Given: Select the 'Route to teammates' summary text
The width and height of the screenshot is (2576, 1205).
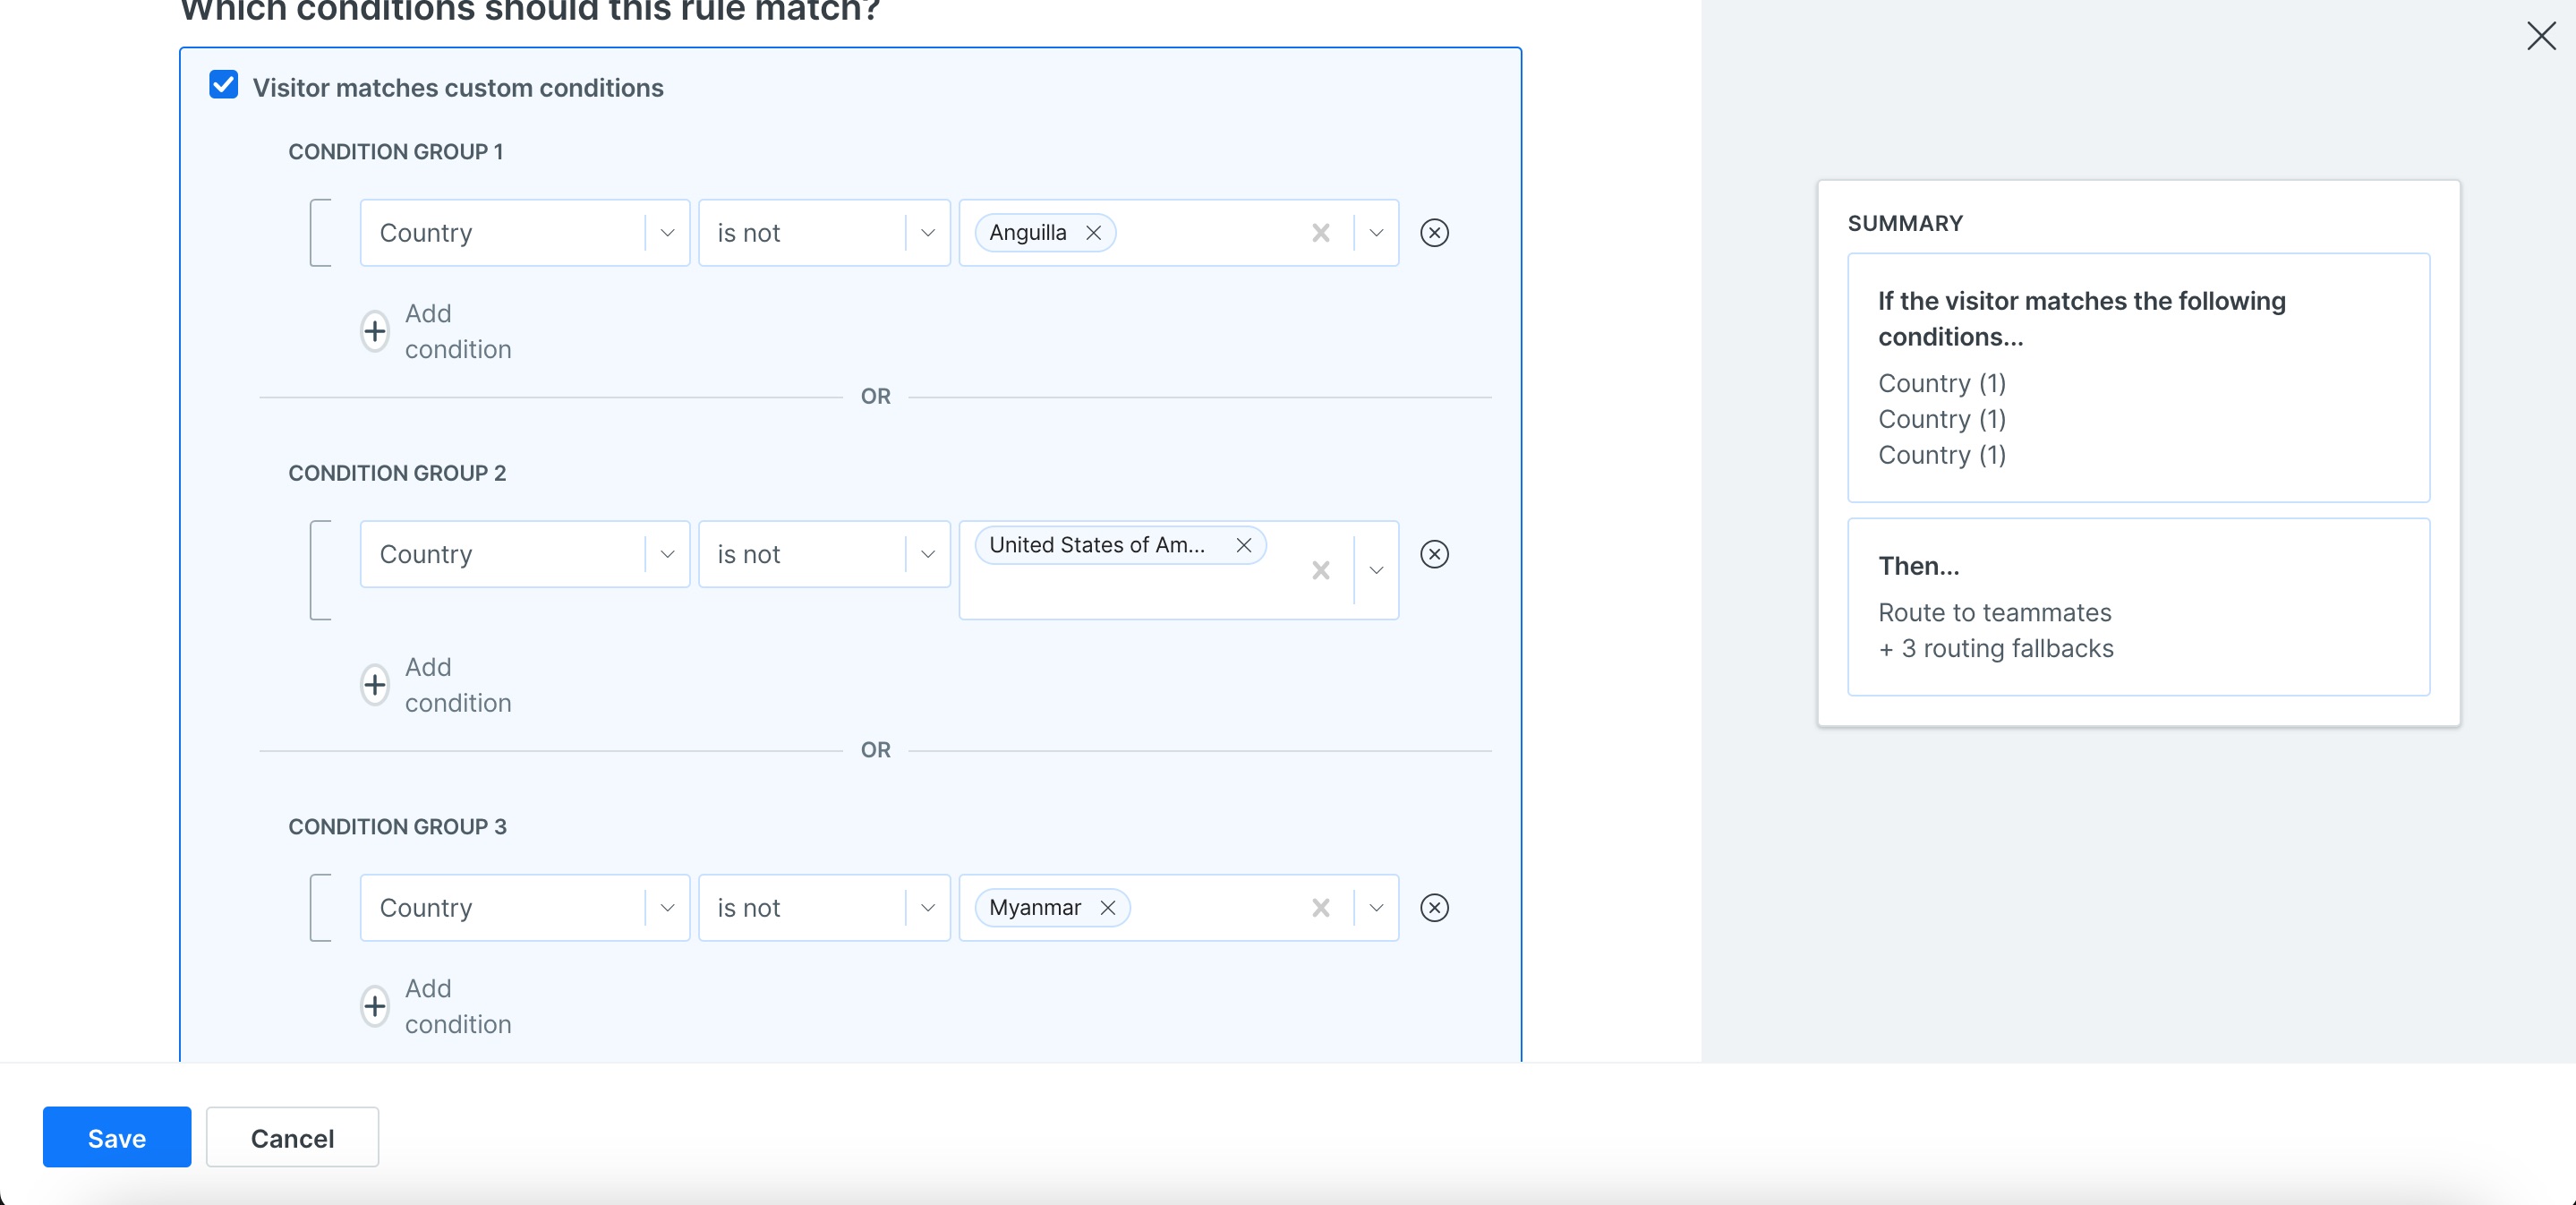Looking at the screenshot, I should tap(1995, 613).
